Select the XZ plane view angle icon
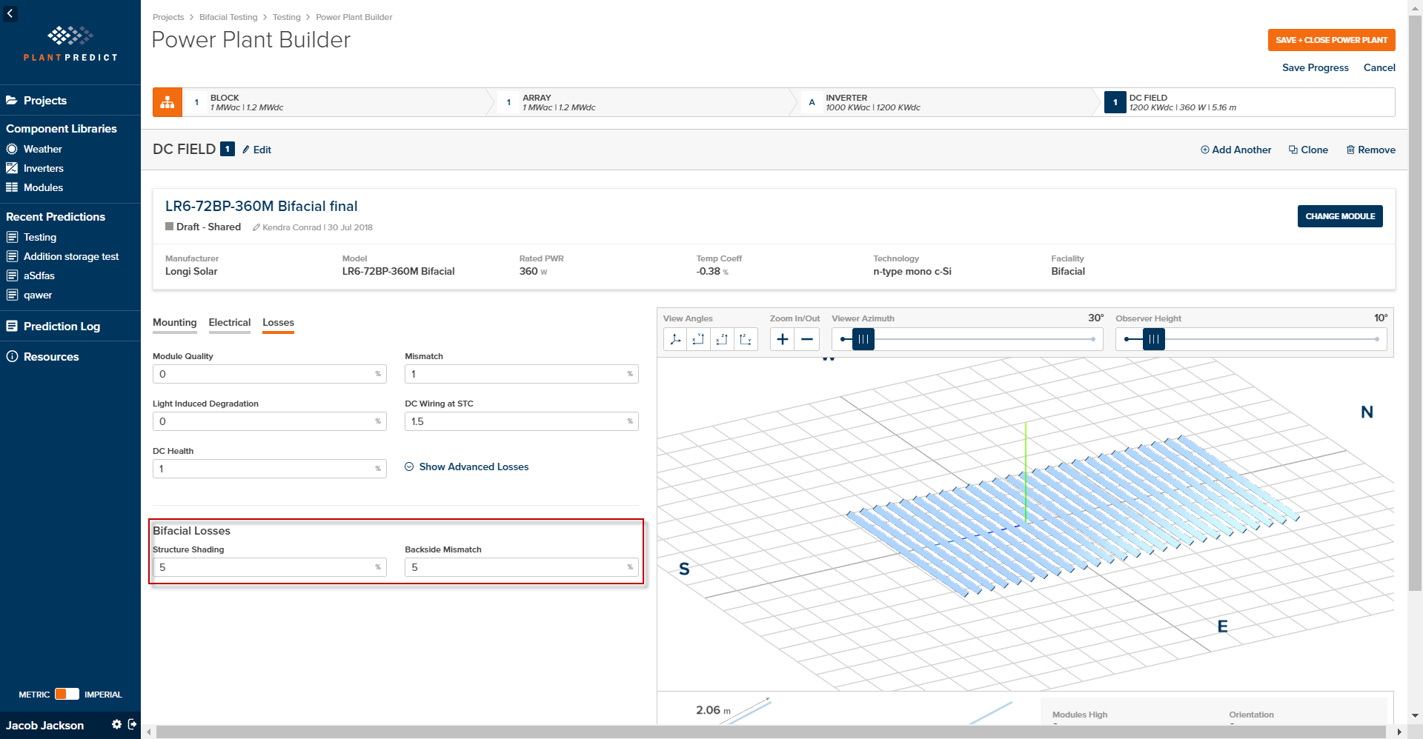This screenshot has width=1423, height=739. pyautogui.click(x=722, y=339)
